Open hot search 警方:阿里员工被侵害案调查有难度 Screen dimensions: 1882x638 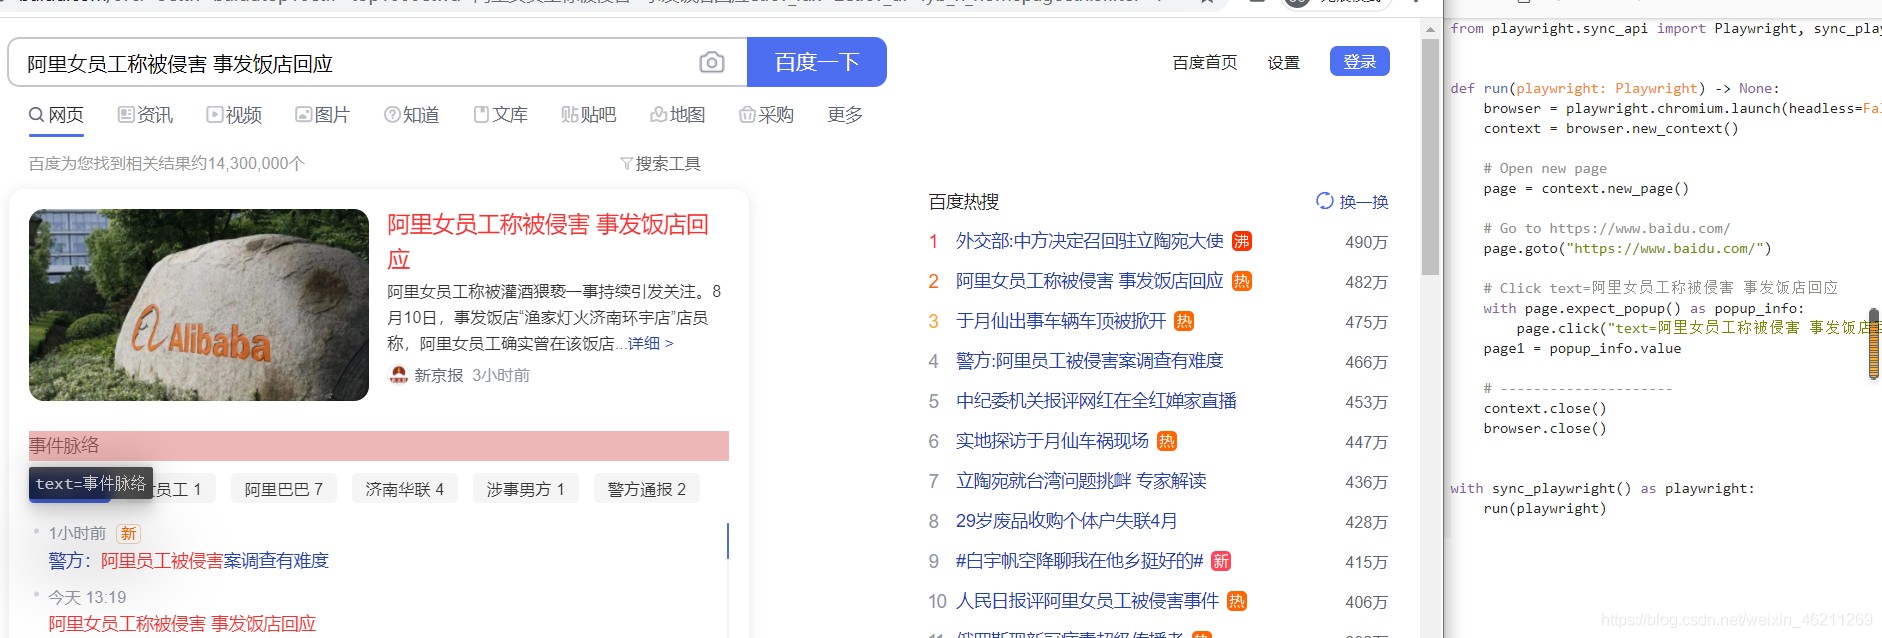click(x=1090, y=361)
